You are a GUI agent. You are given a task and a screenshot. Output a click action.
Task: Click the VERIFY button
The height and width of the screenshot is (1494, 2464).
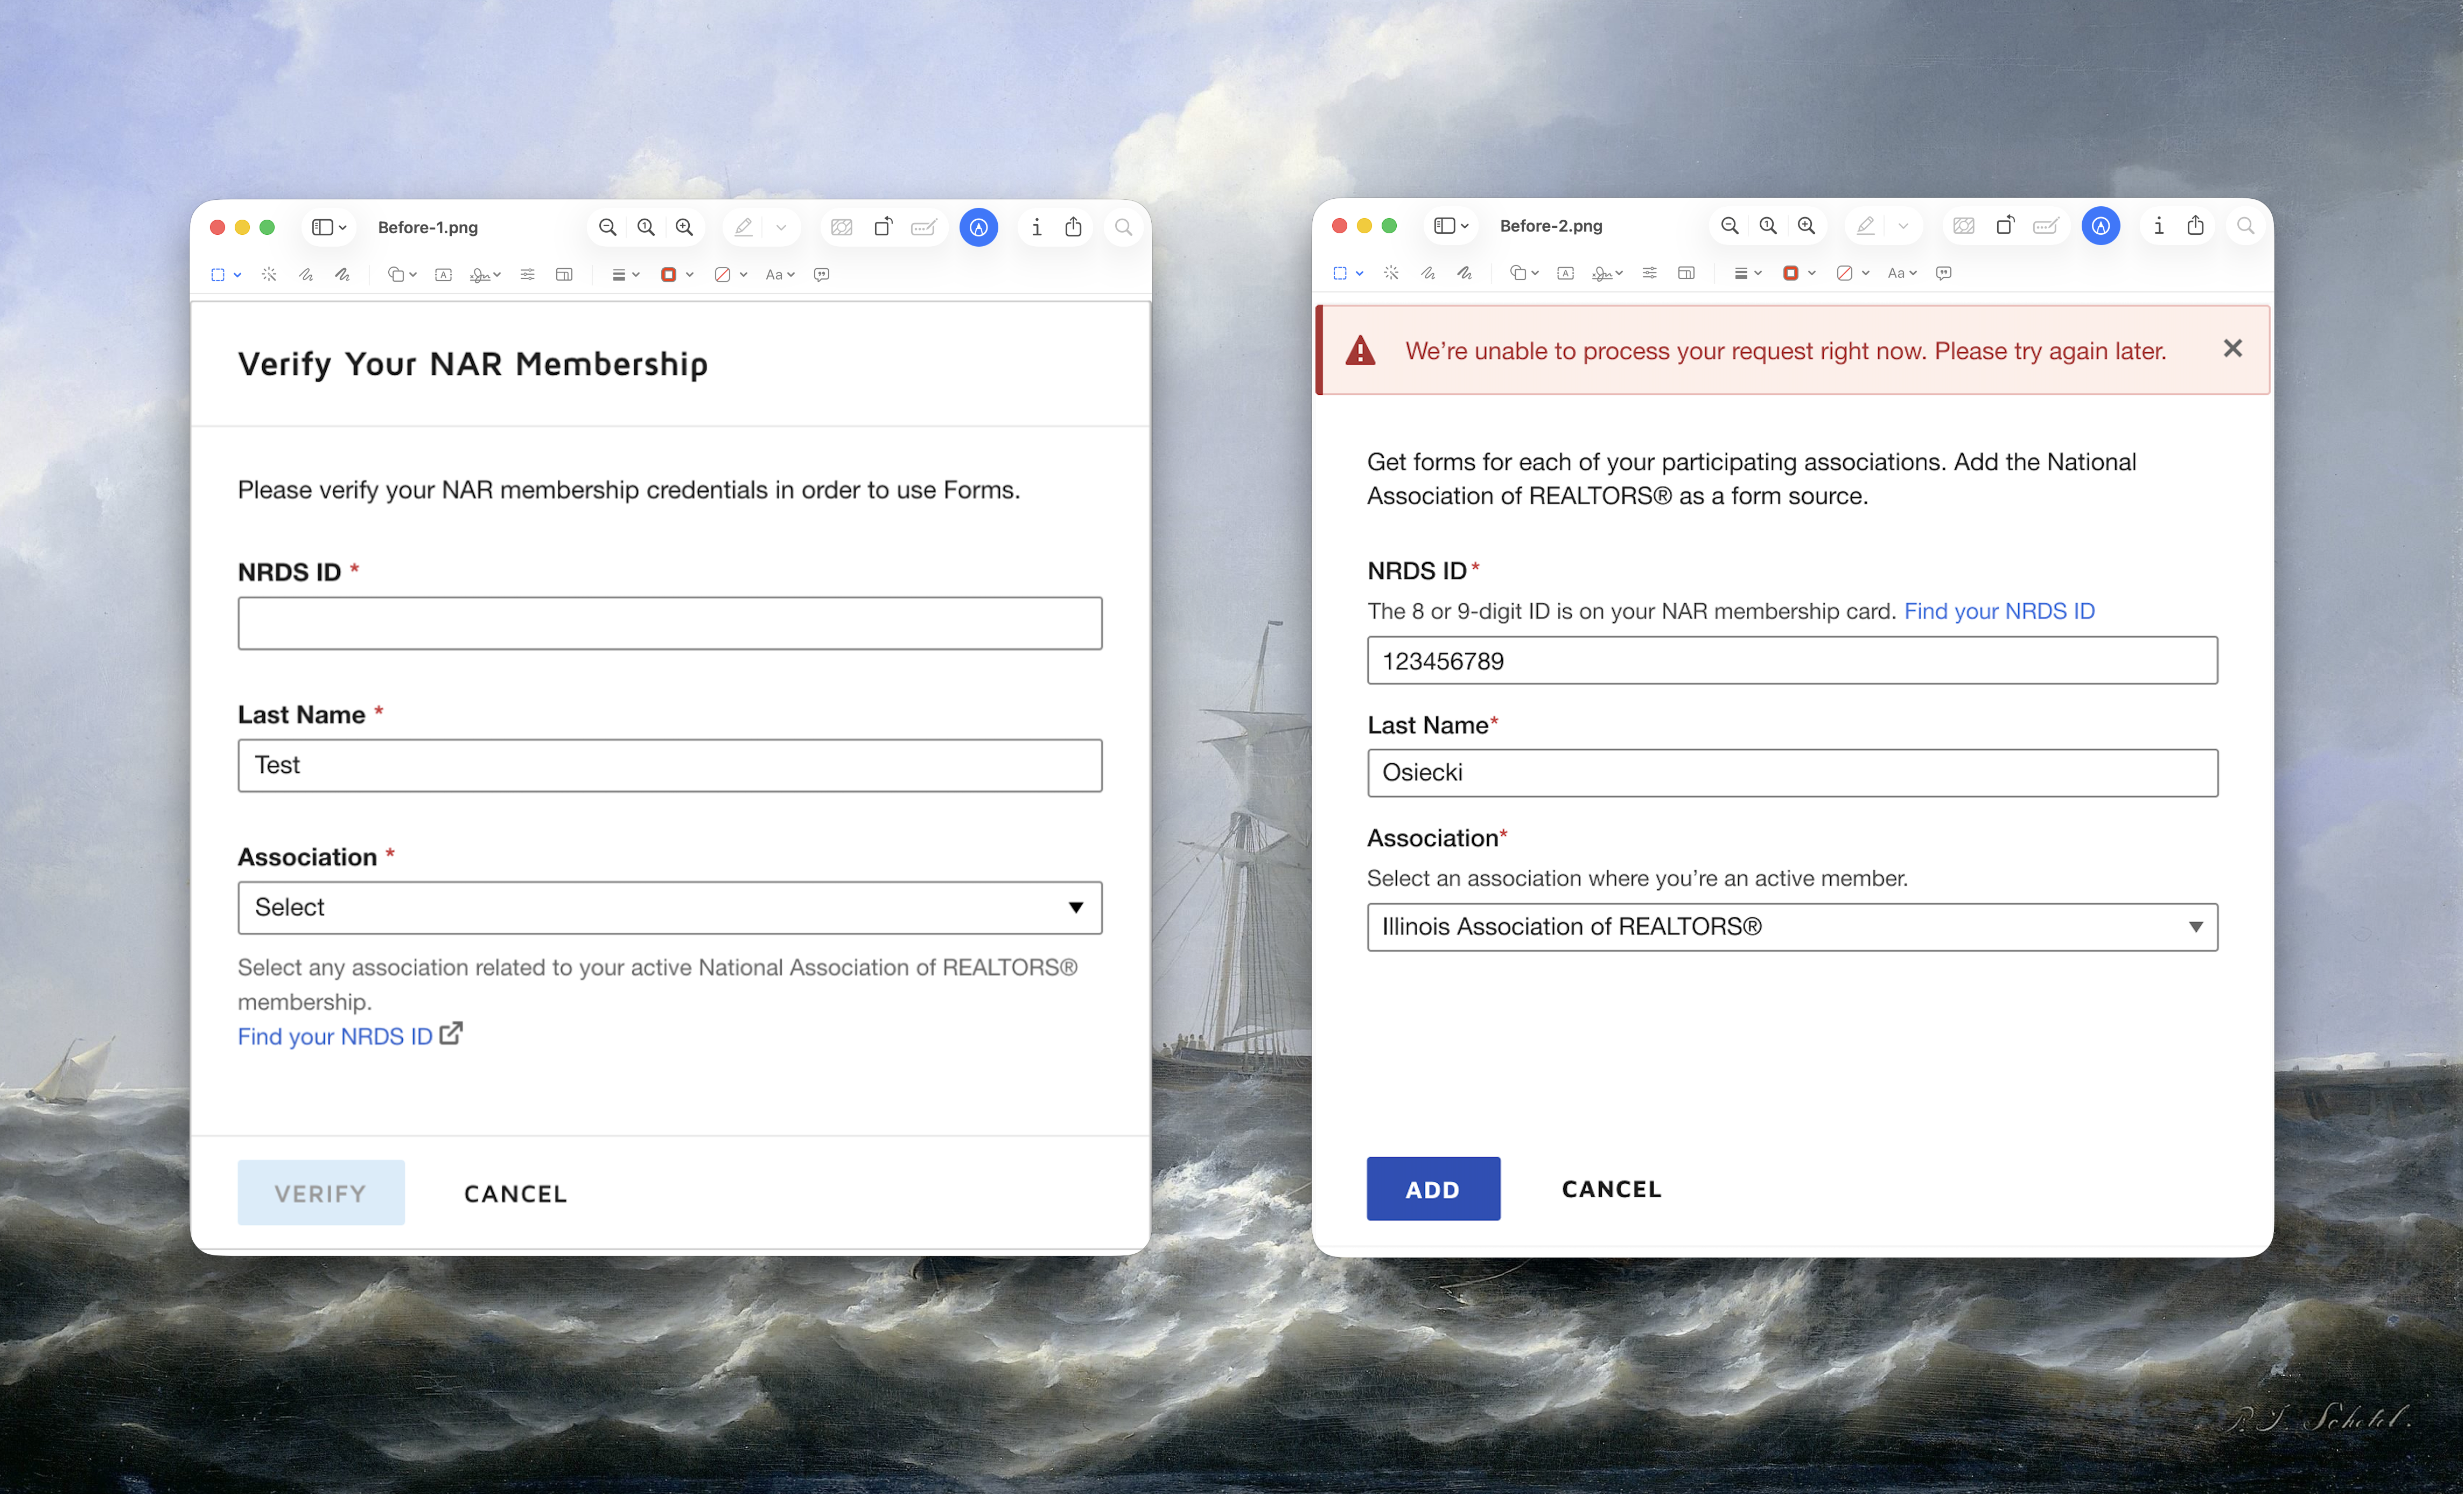pos(321,1193)
